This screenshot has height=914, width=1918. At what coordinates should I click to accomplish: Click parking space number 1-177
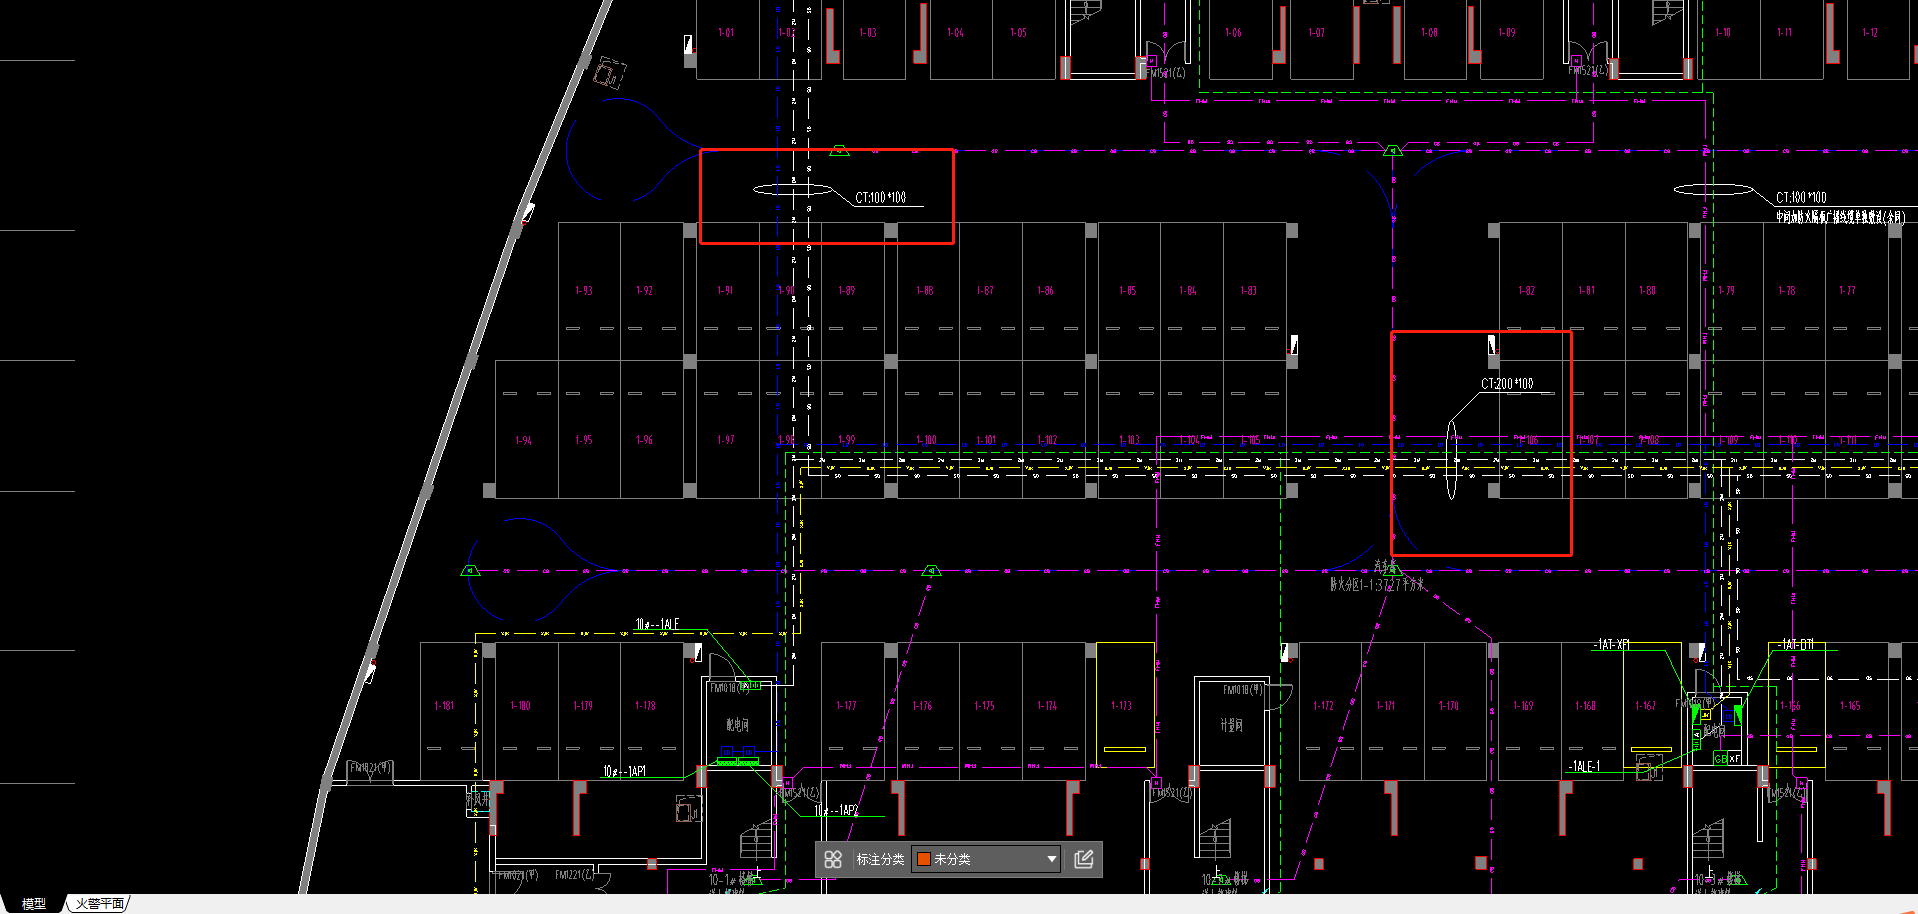[x=846, y=706]
